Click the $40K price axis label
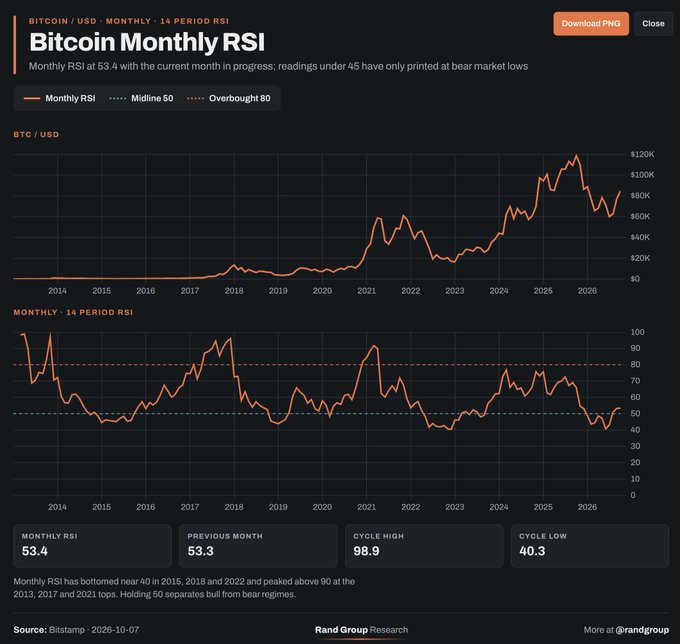The height and width of the screenshot is (644, 680). click(x=640, y=237)
